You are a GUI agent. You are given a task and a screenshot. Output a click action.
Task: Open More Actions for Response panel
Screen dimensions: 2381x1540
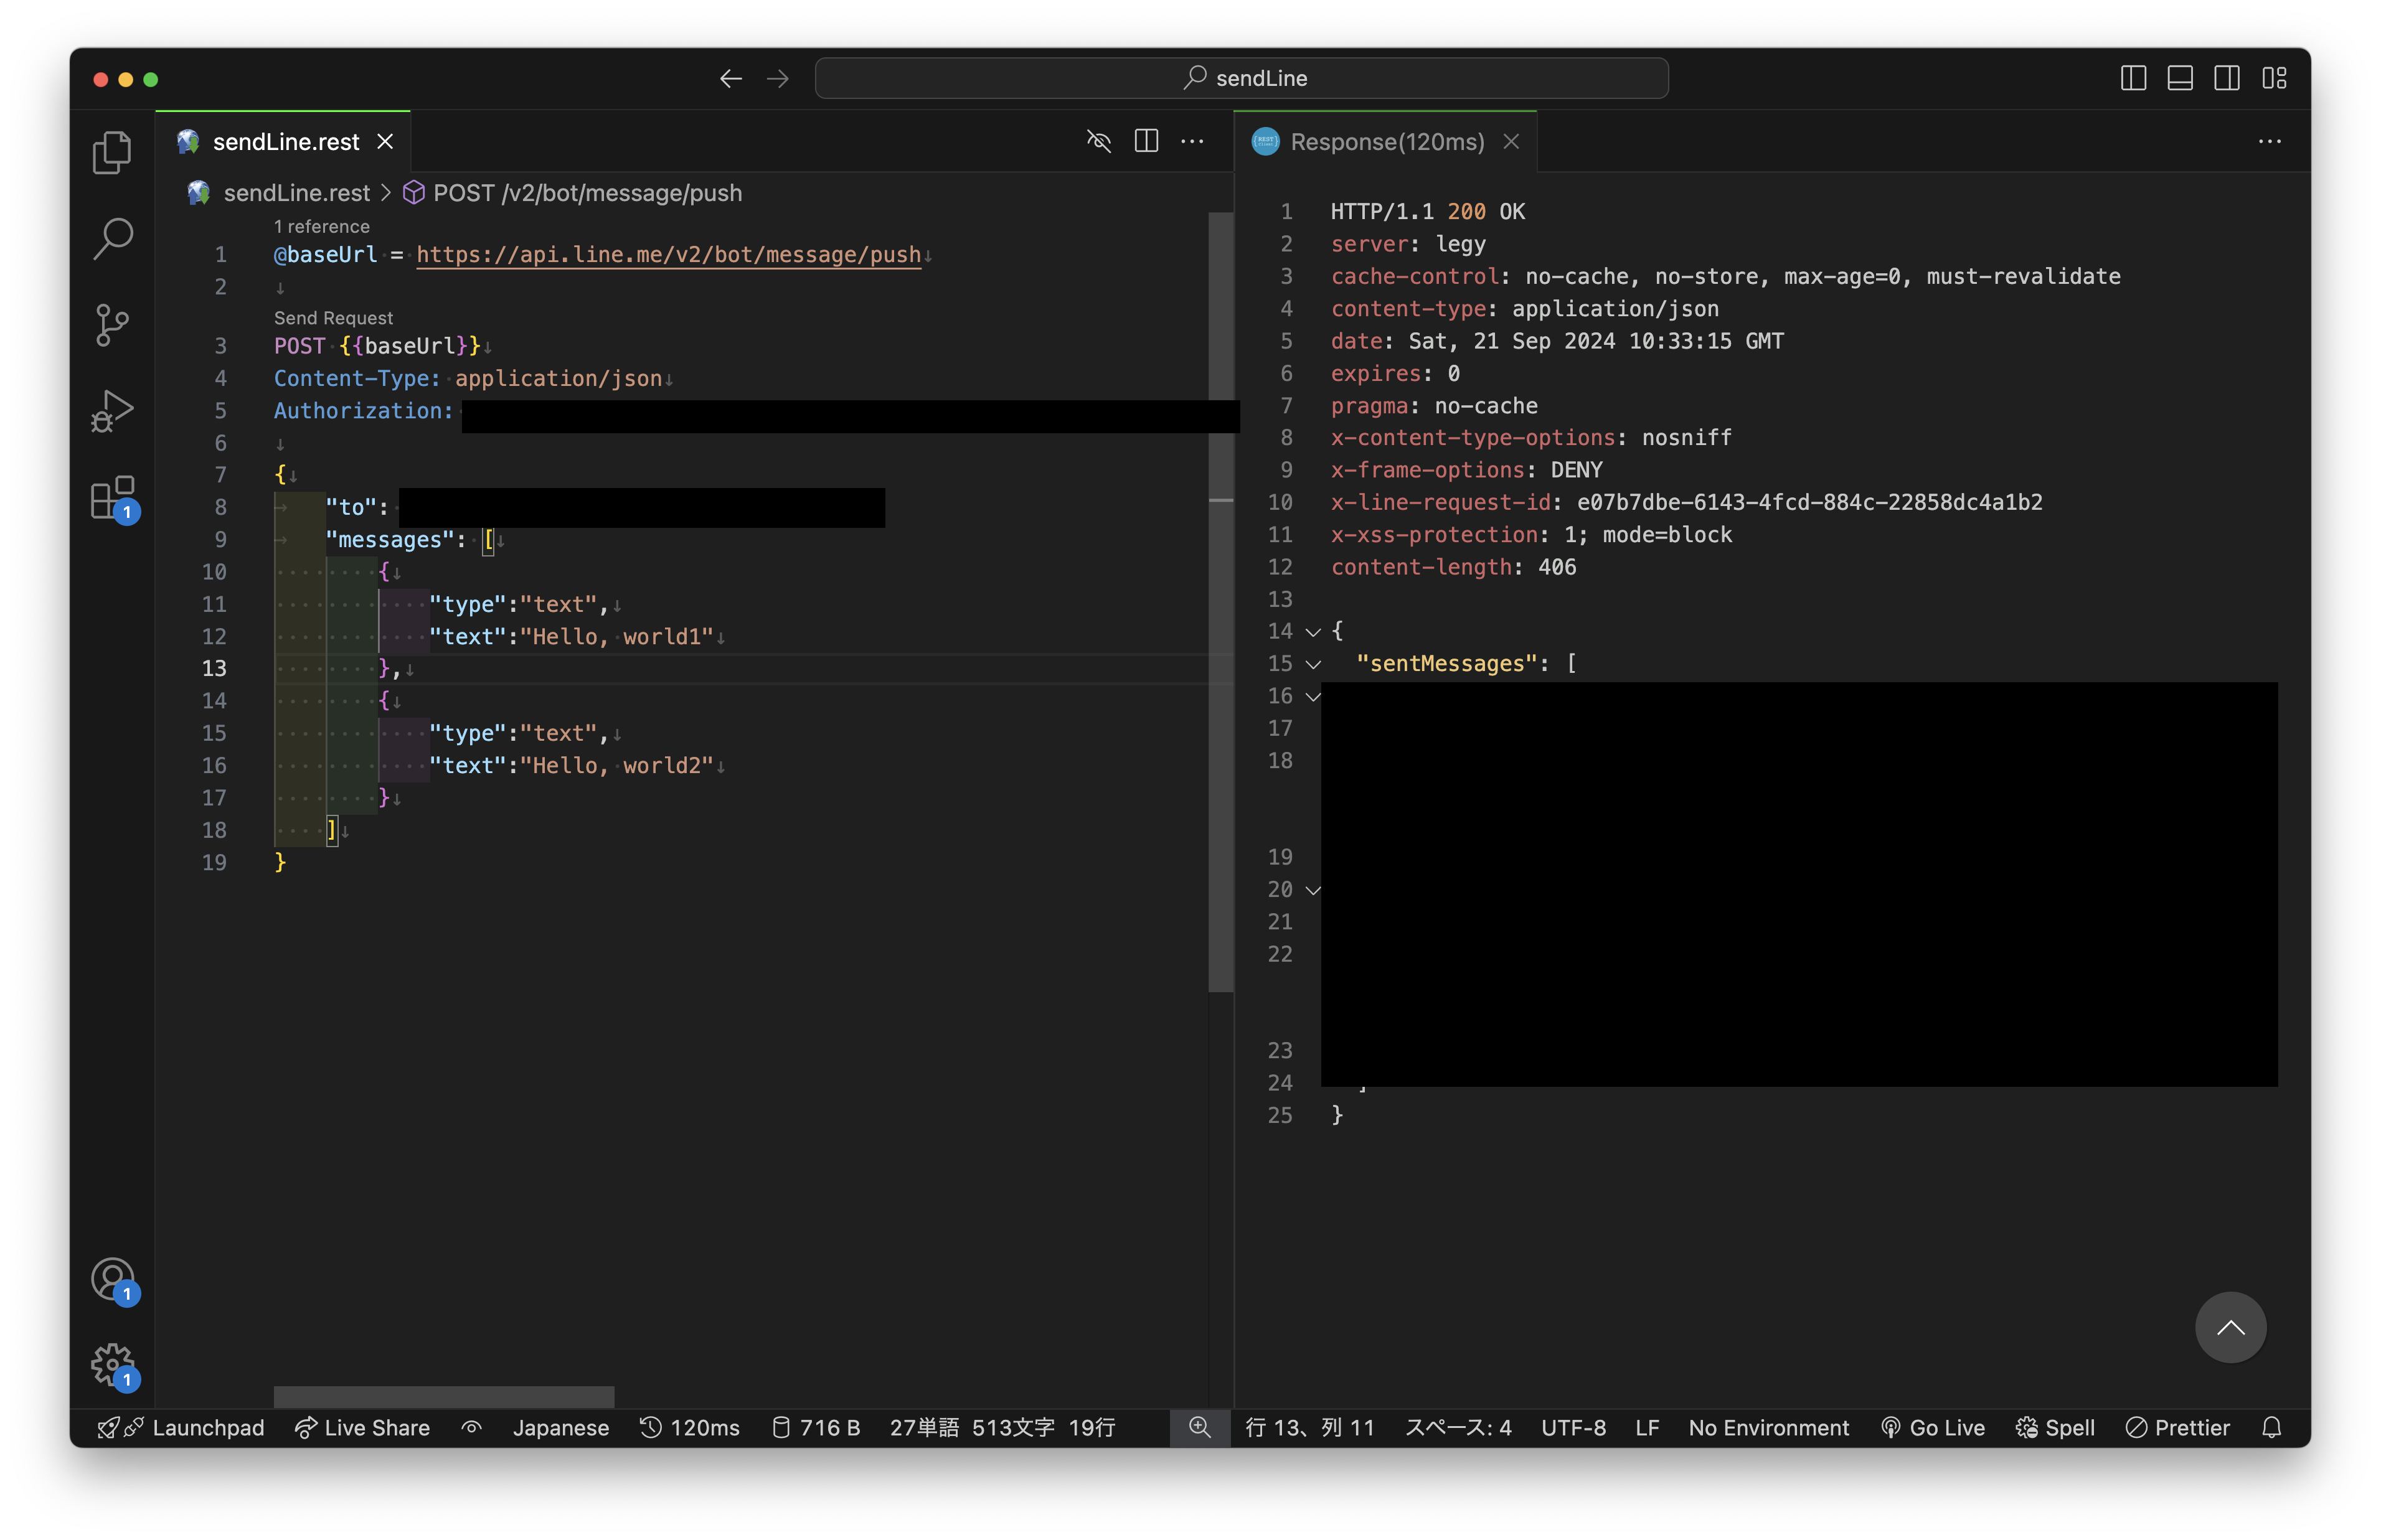coord(2269,141)
